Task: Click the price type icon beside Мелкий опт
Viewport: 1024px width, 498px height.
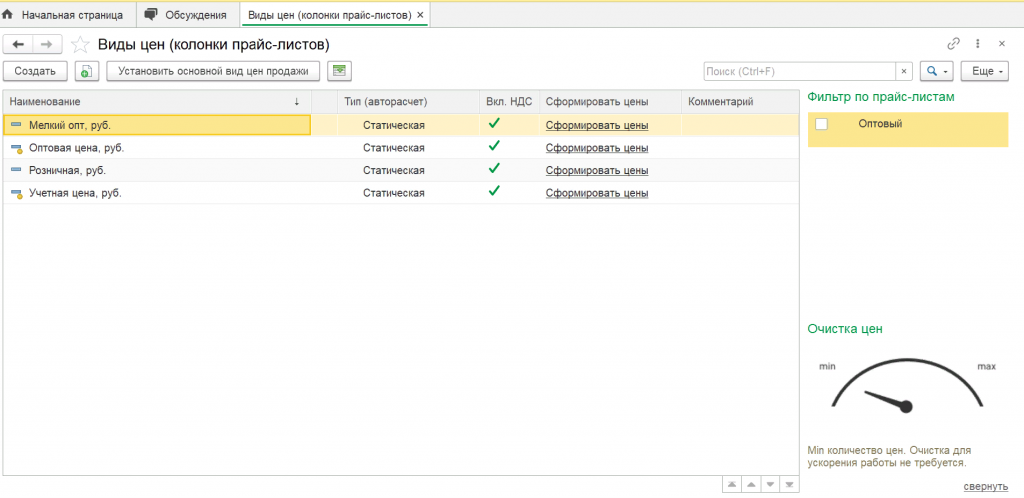Action: point(16,125)
